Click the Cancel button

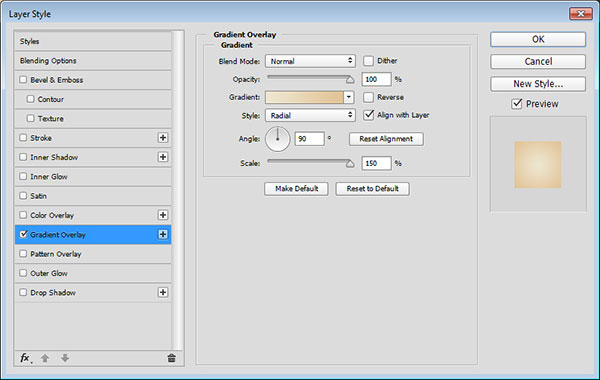pyautogui.click(x=538, y=61)
